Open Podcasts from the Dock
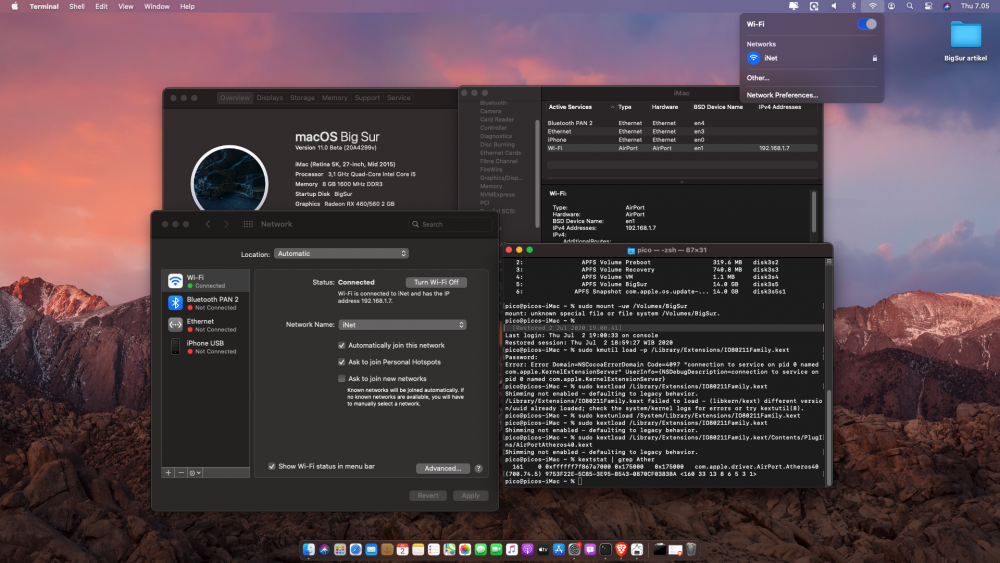Viewport: 1000px width, 563px height. (x=527, y=549)
